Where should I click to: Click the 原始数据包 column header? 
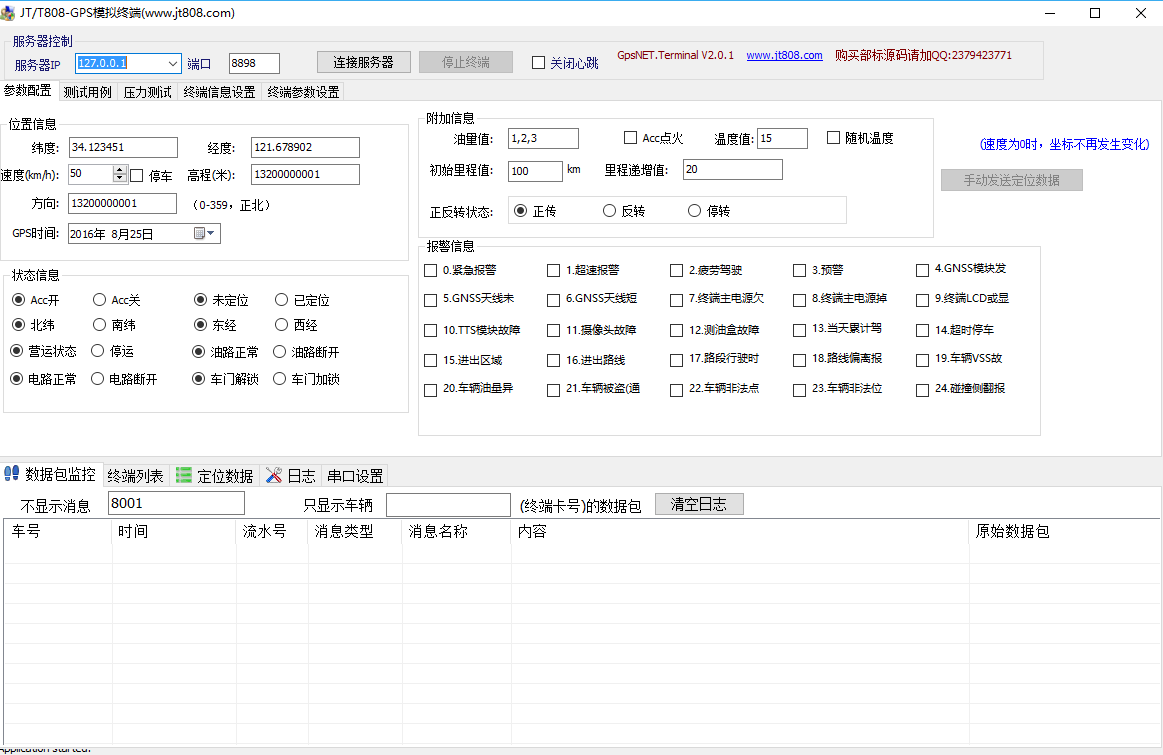[x=1065, y=532]
